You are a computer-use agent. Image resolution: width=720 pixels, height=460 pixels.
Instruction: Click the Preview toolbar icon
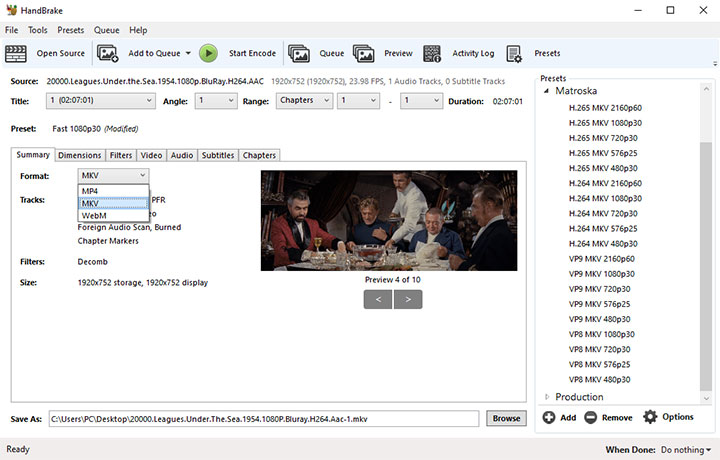(364, 53)
